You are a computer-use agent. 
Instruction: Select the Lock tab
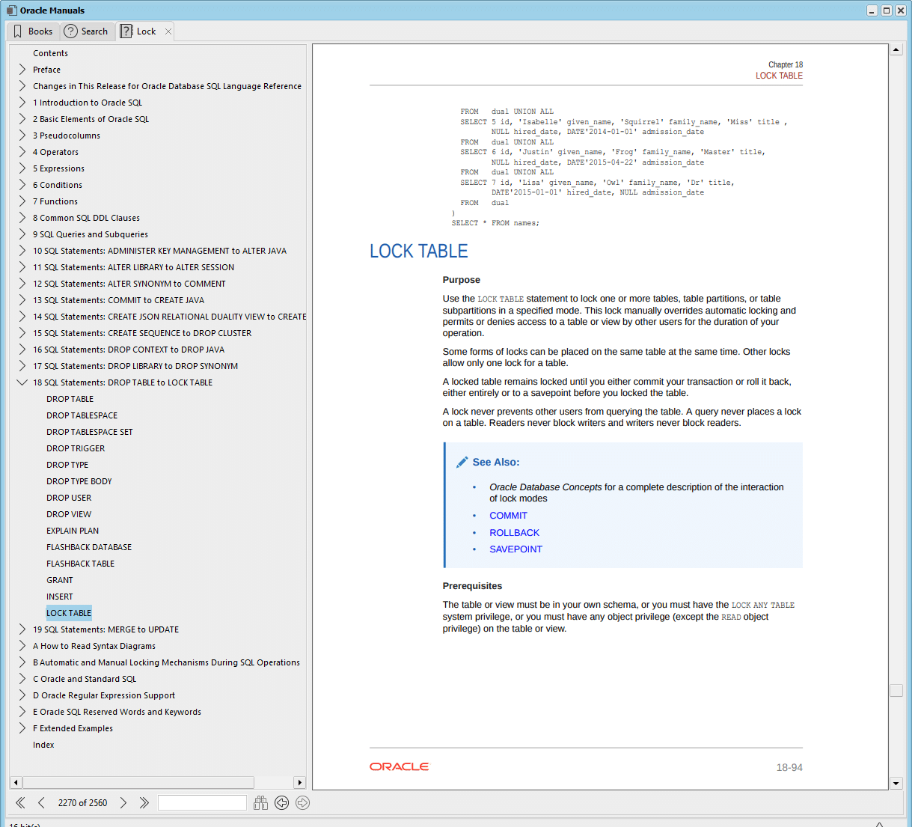click(139, 31)
